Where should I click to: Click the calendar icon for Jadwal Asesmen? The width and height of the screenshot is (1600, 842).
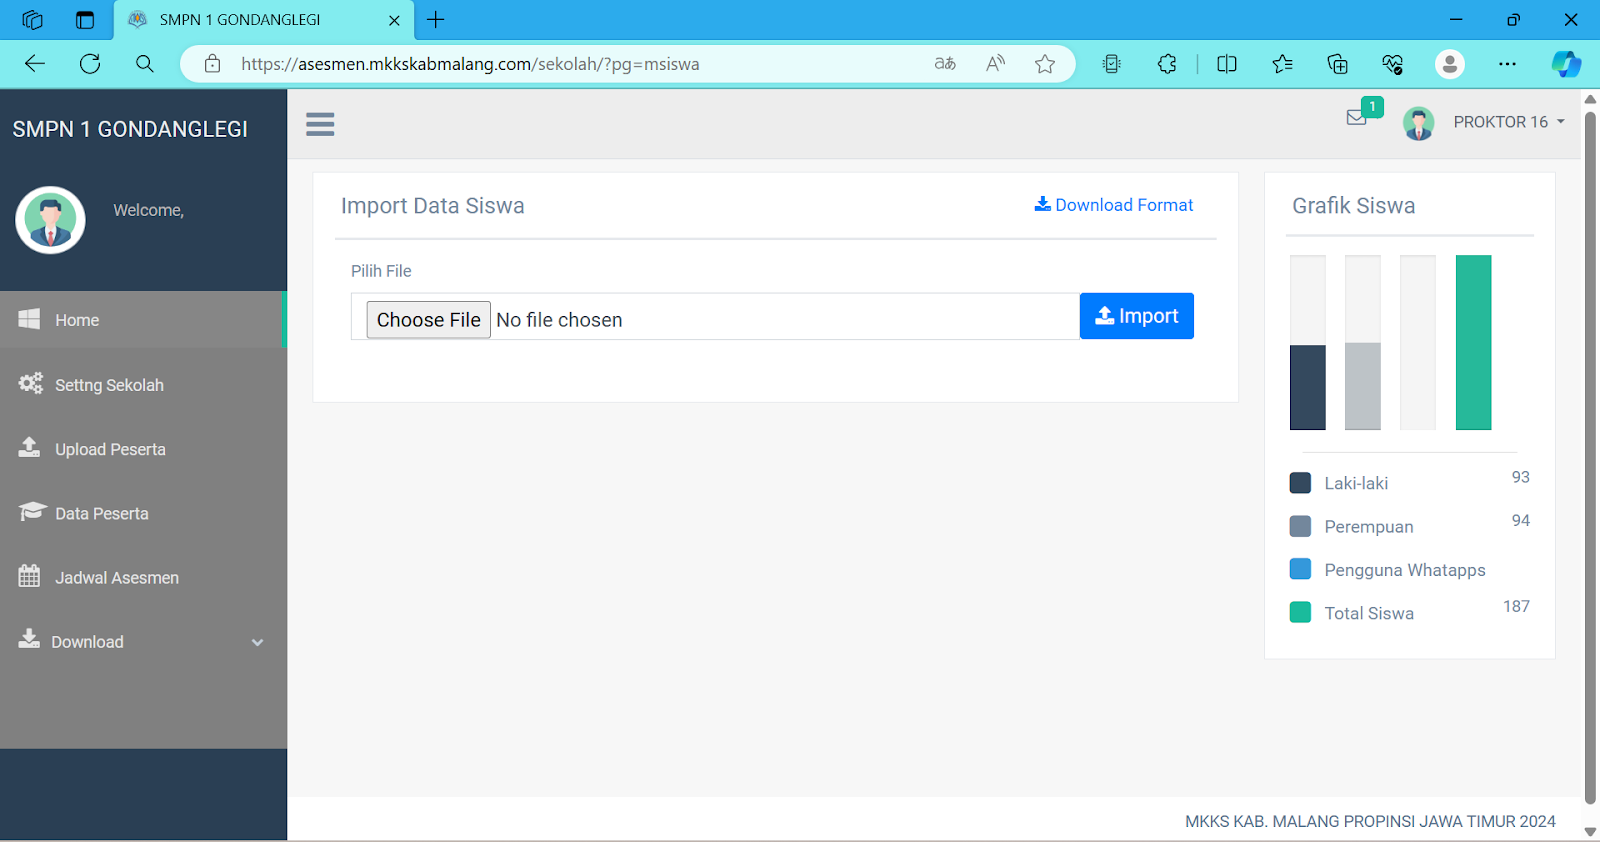coord(29,575)
